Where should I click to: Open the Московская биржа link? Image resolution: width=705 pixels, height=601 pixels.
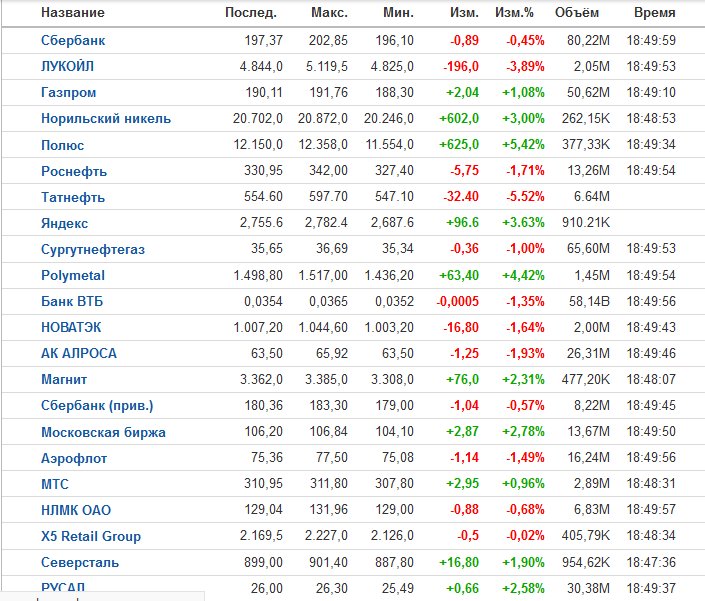[x=103, y=432]
